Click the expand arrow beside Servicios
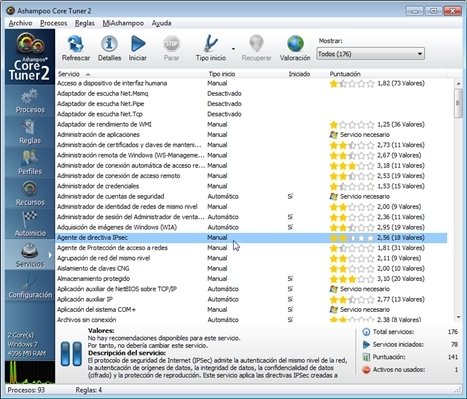467x399 pixels. point(50,255)
